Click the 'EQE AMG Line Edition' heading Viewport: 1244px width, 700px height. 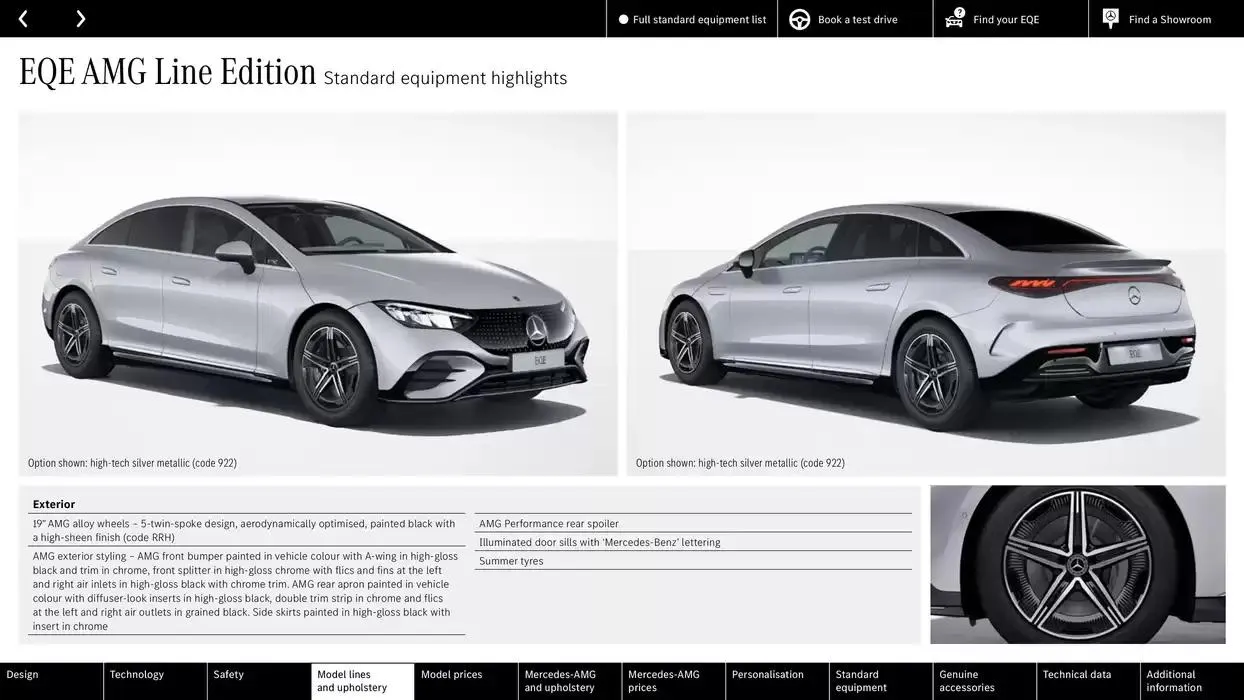pos(167,72)
